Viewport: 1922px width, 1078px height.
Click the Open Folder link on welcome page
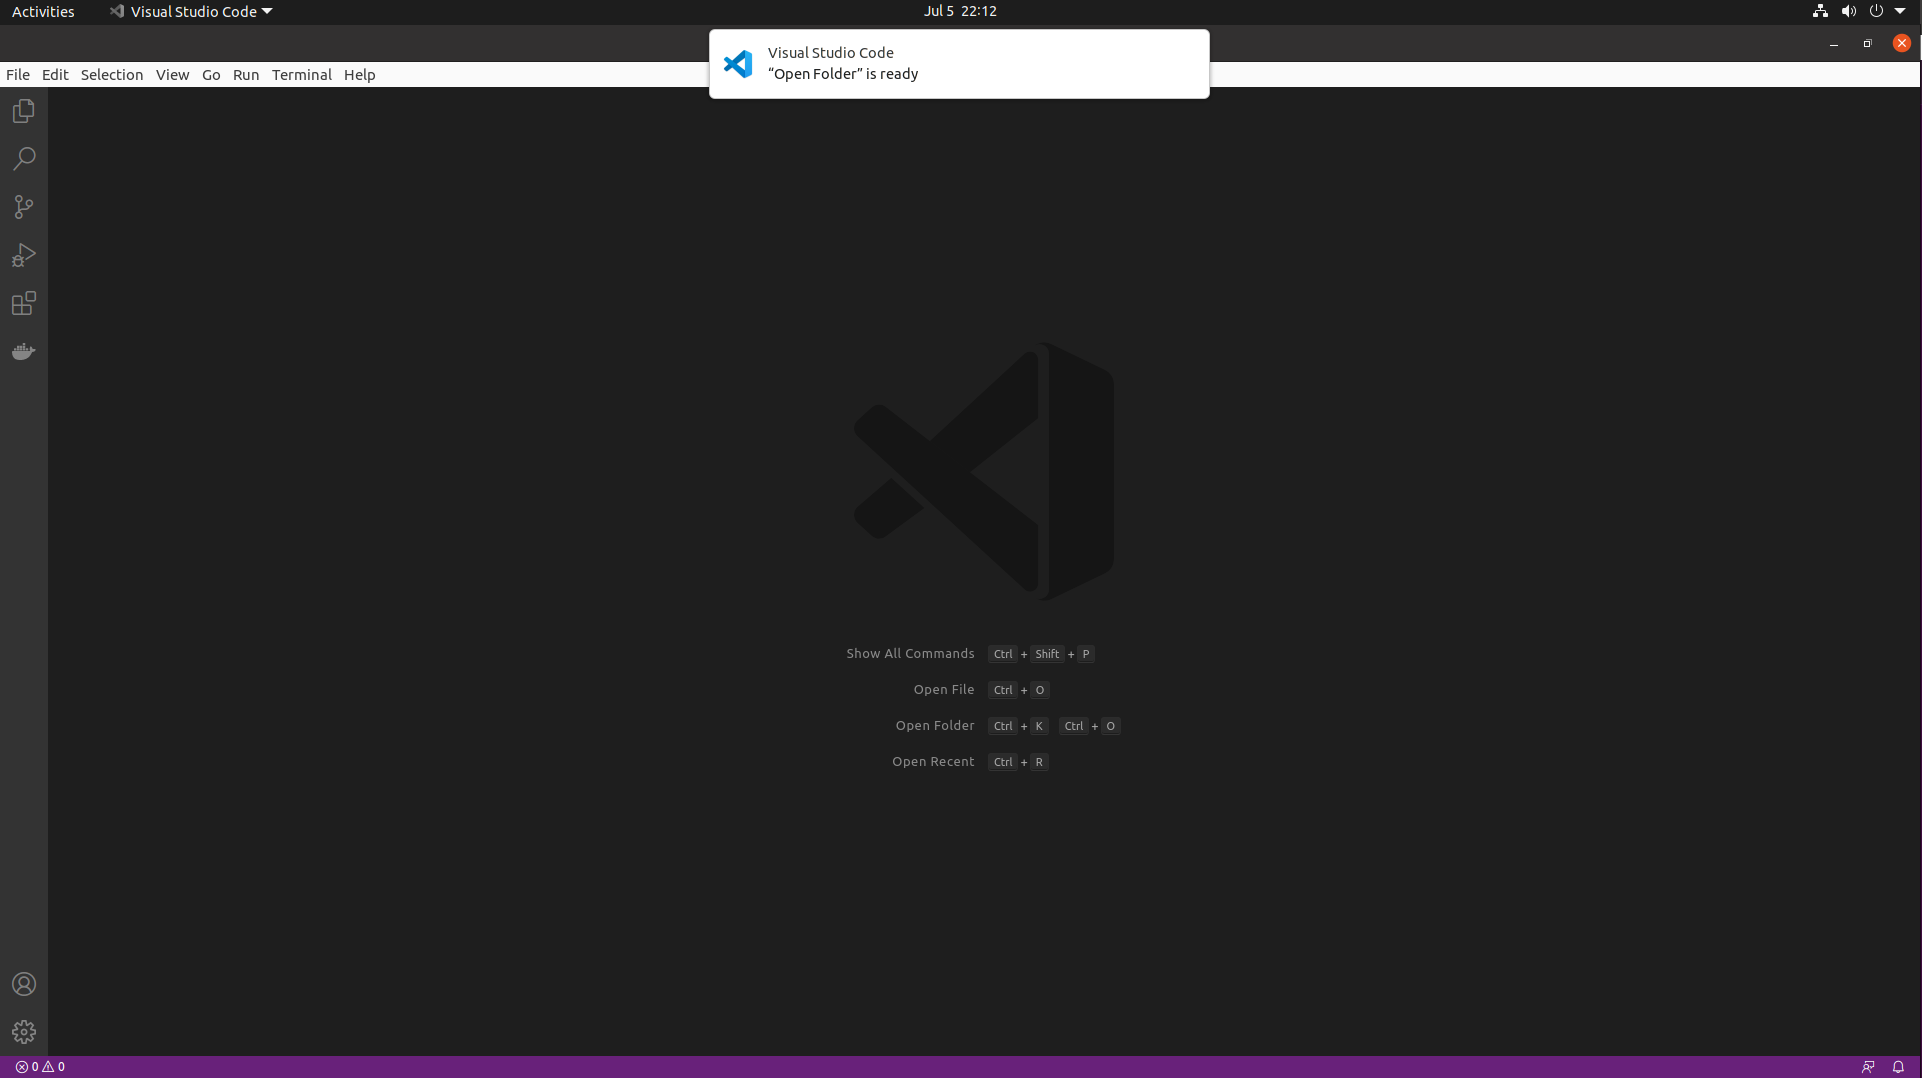[x=934, y=725]
